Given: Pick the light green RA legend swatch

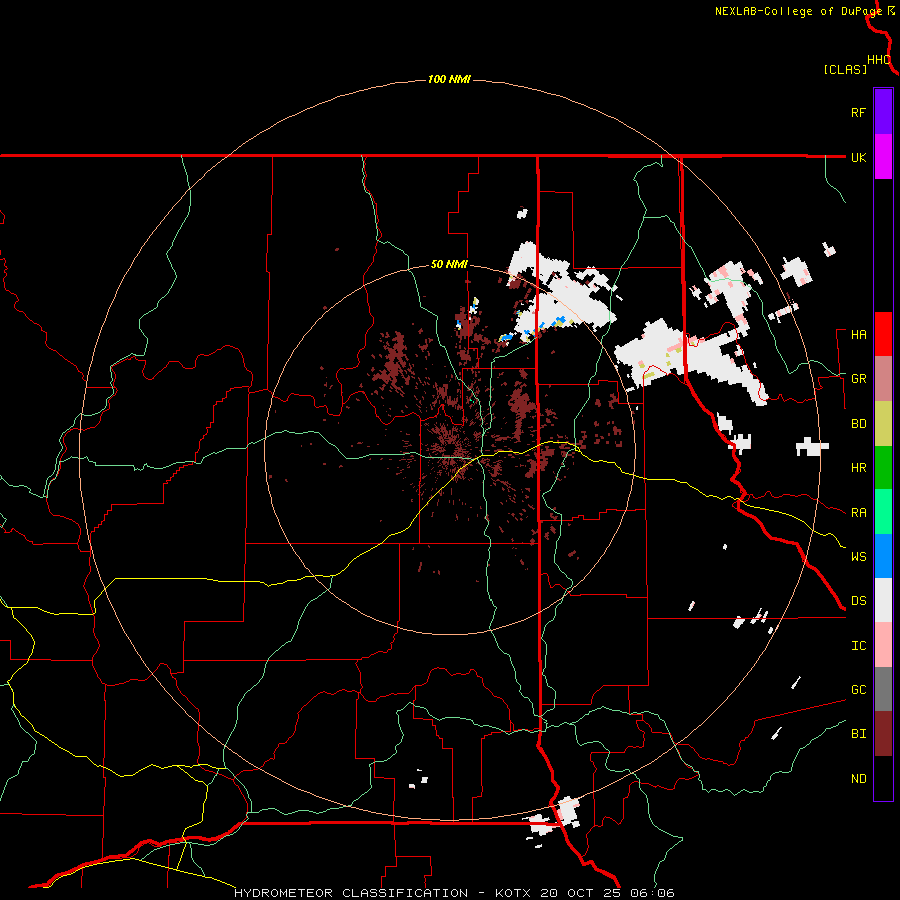Looking at the screenshot, I should tap(883, 512).
